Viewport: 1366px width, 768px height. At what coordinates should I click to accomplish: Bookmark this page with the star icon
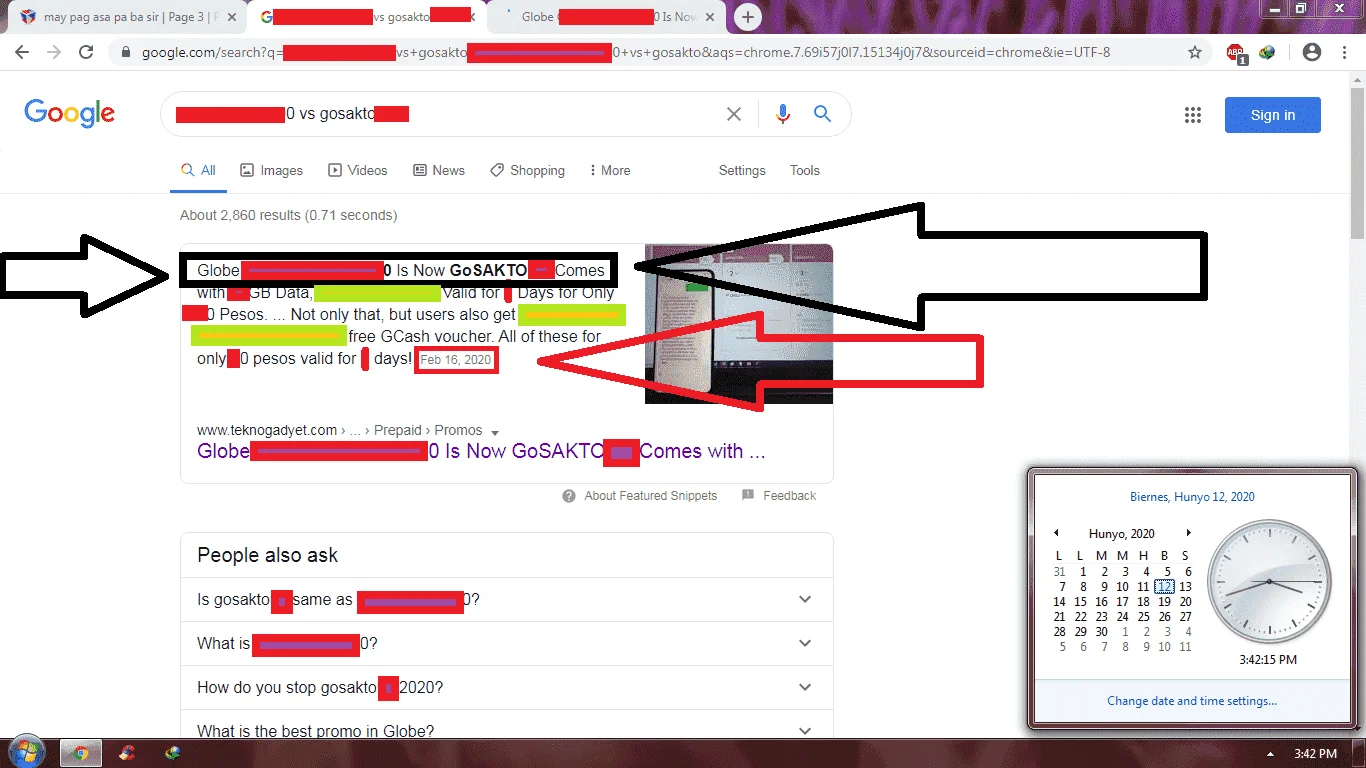coord(1195,52)
